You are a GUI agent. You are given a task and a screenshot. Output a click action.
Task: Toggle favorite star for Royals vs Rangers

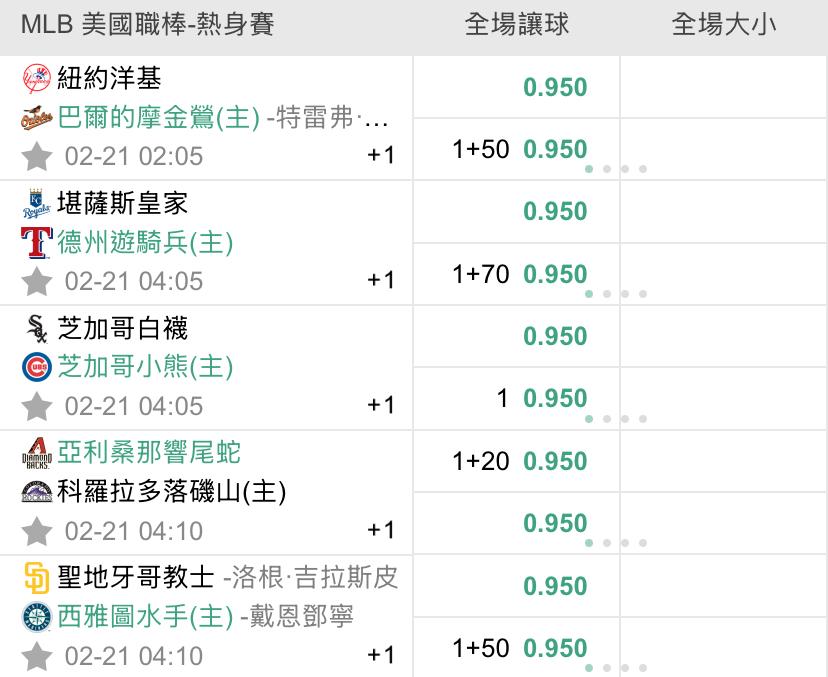click(x=37, y=281)
